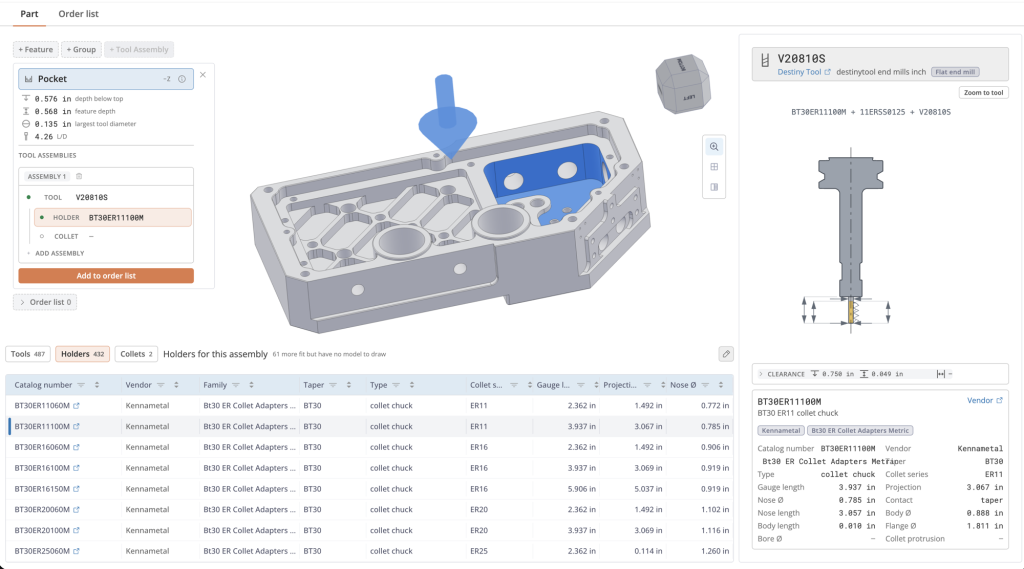
Task: Sort by the Vendor column
Action: click(x=176, y=385)
